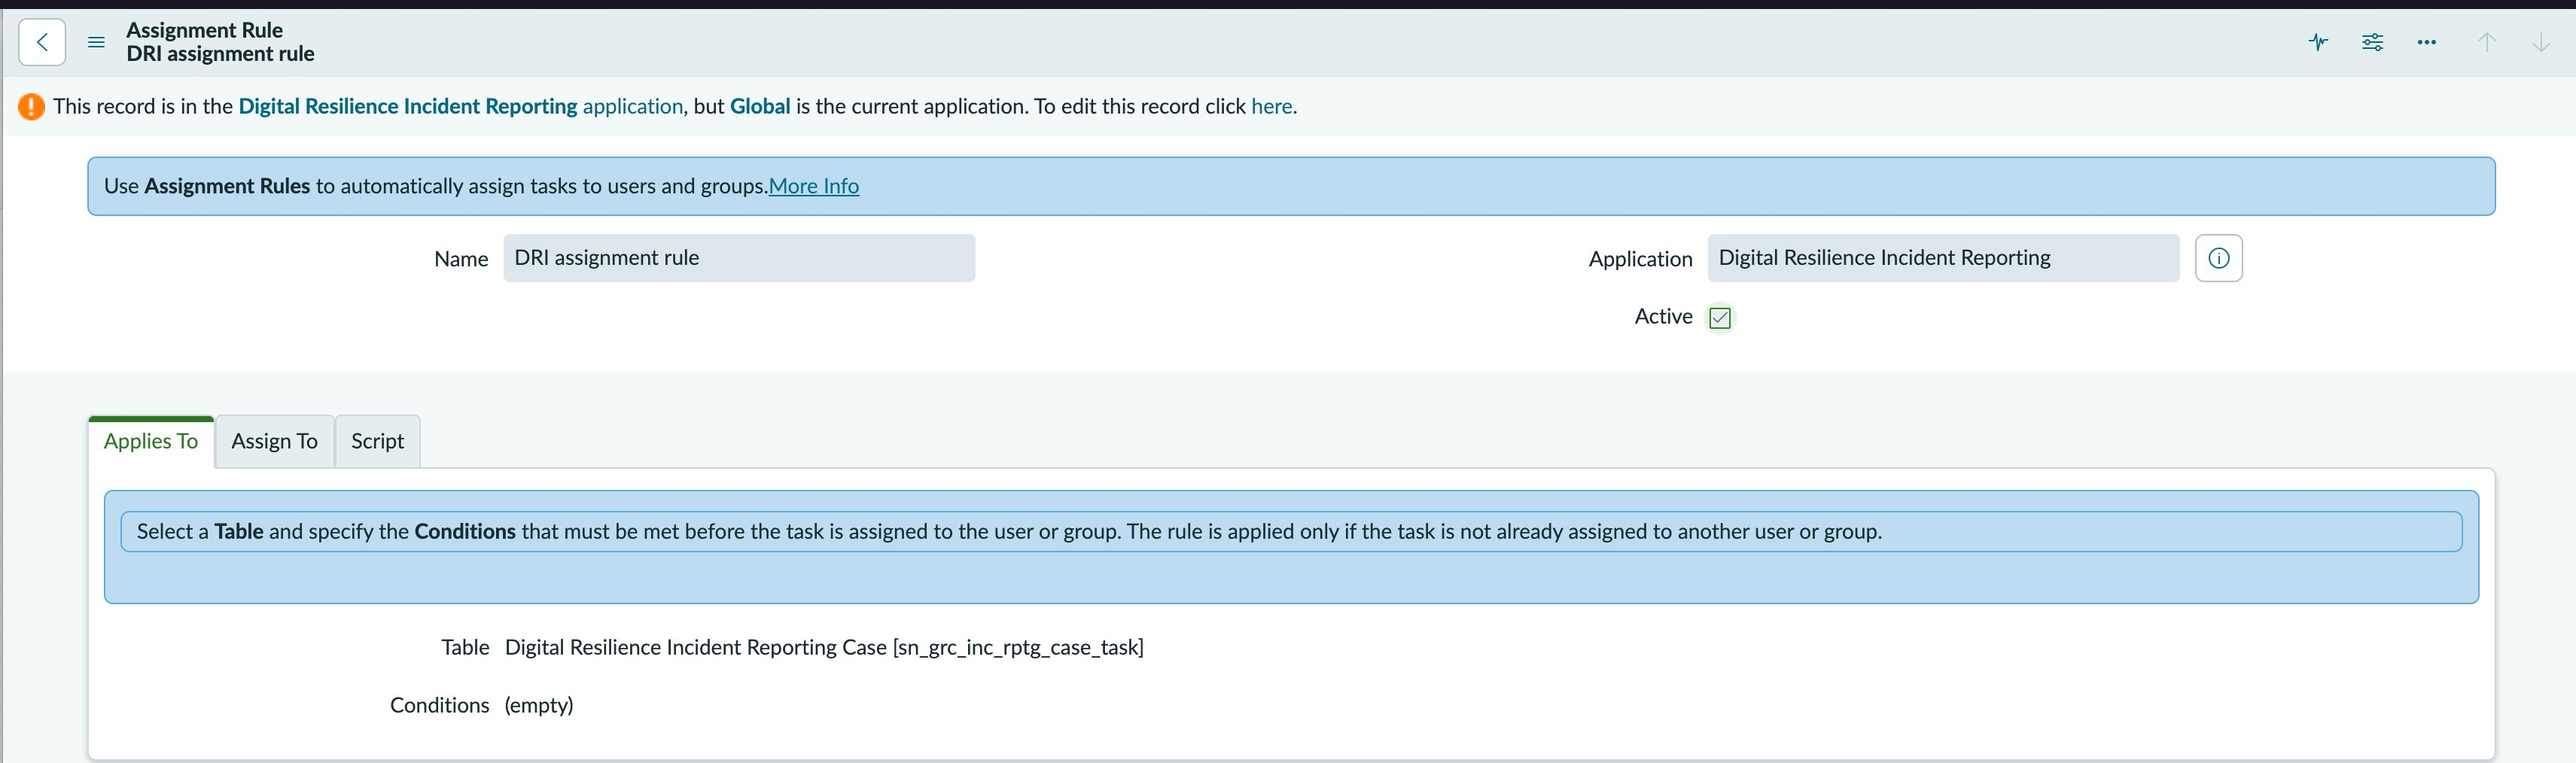
Task: Open the More Info link
Action: coord(813,186)
